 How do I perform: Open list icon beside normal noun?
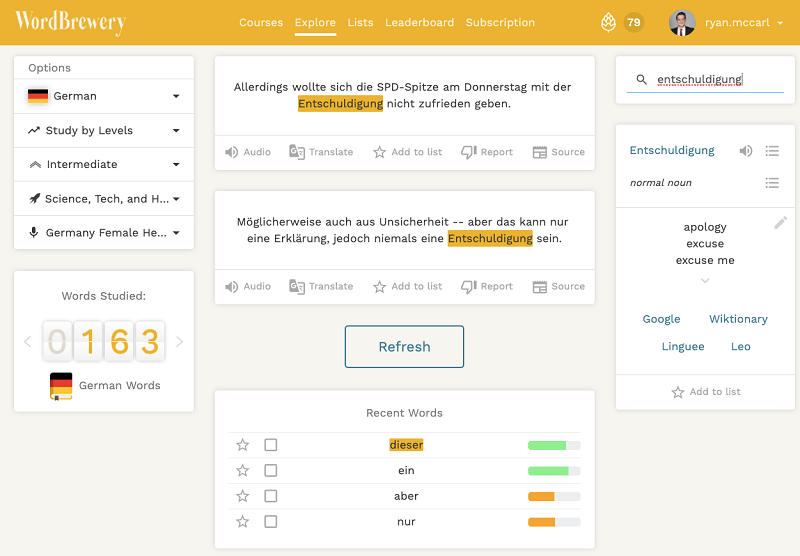pos(772,183)
